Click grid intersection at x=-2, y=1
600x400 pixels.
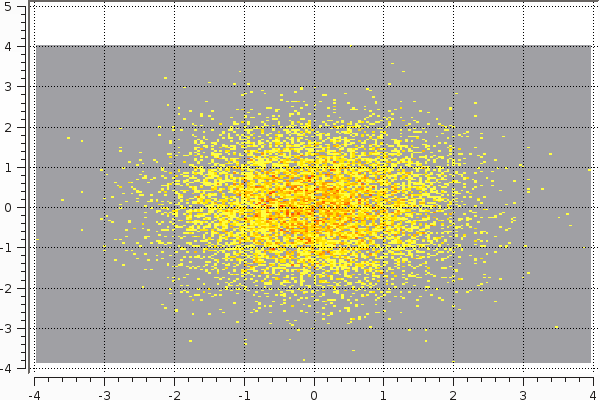pyautogui.click(x=174, y=167)
